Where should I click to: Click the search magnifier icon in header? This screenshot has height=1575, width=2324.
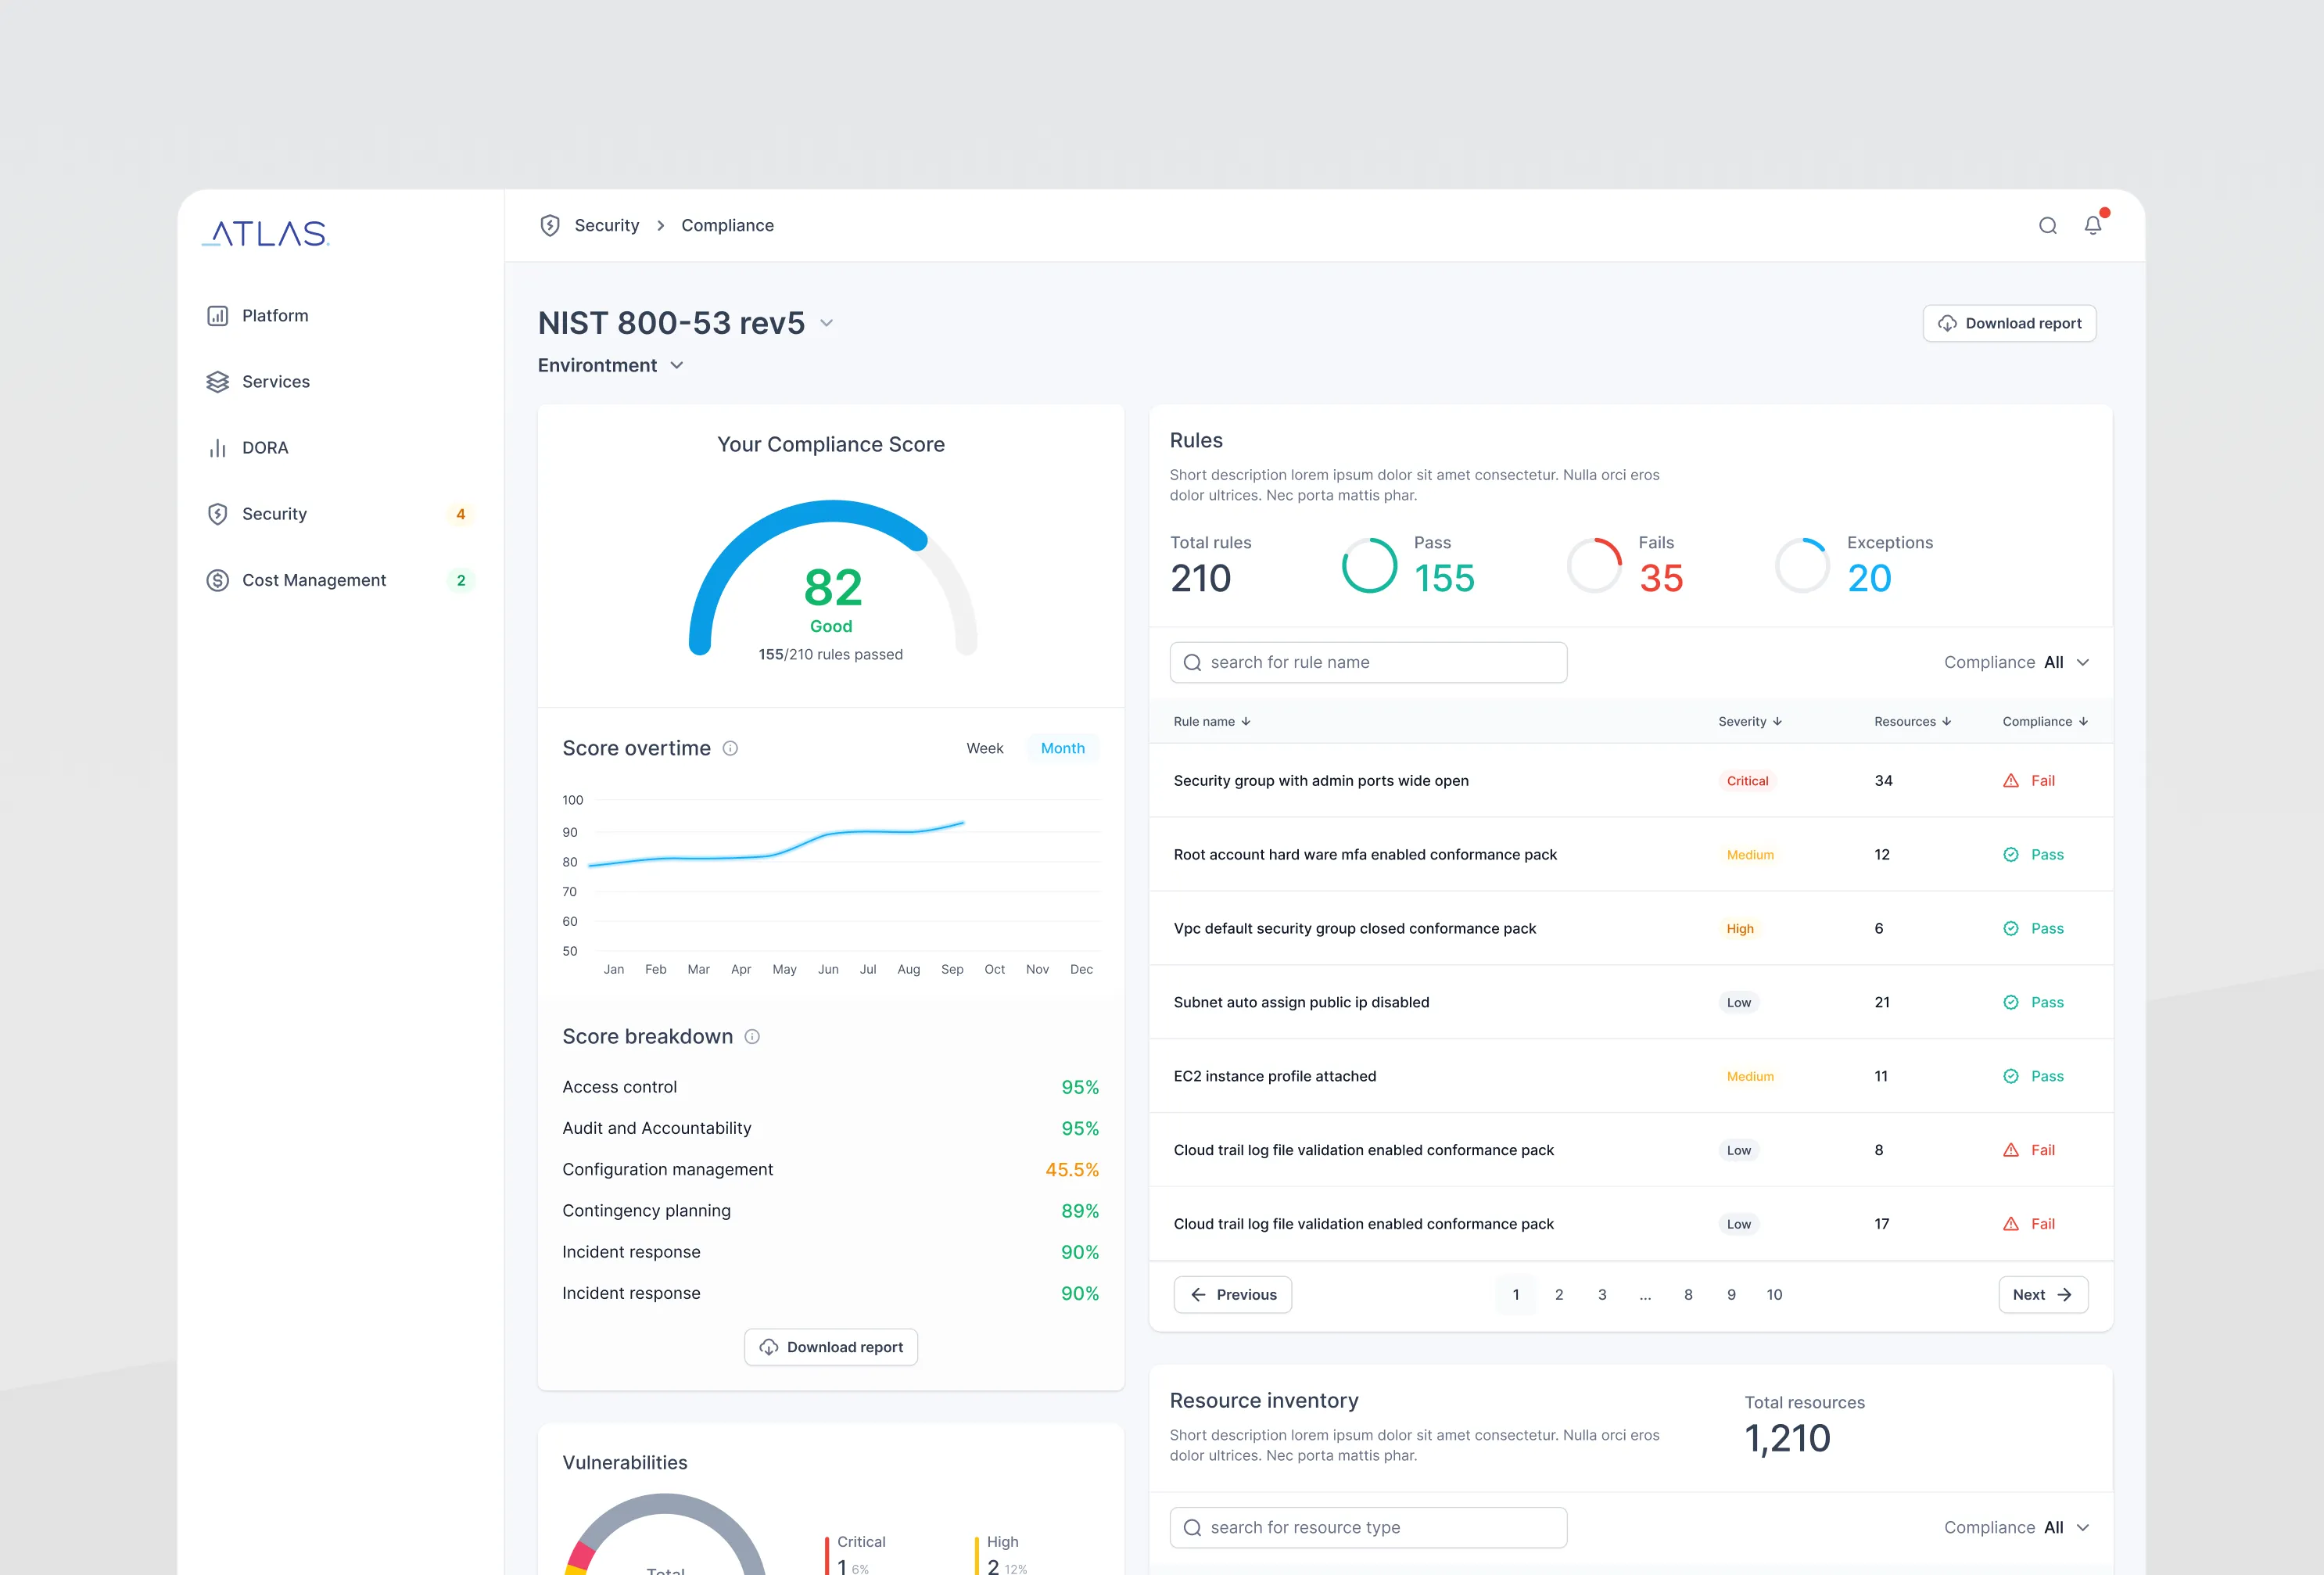pyautogui.click(x=2047, y=226)
